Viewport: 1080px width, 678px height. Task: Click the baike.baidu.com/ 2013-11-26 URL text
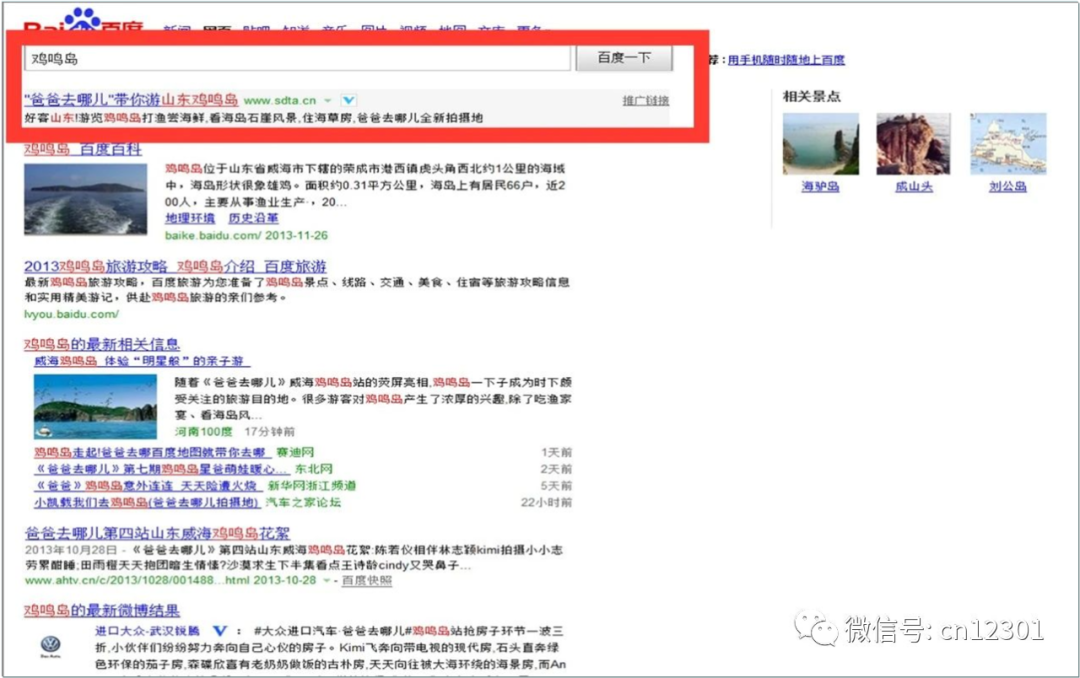click(x=246, y=236)
